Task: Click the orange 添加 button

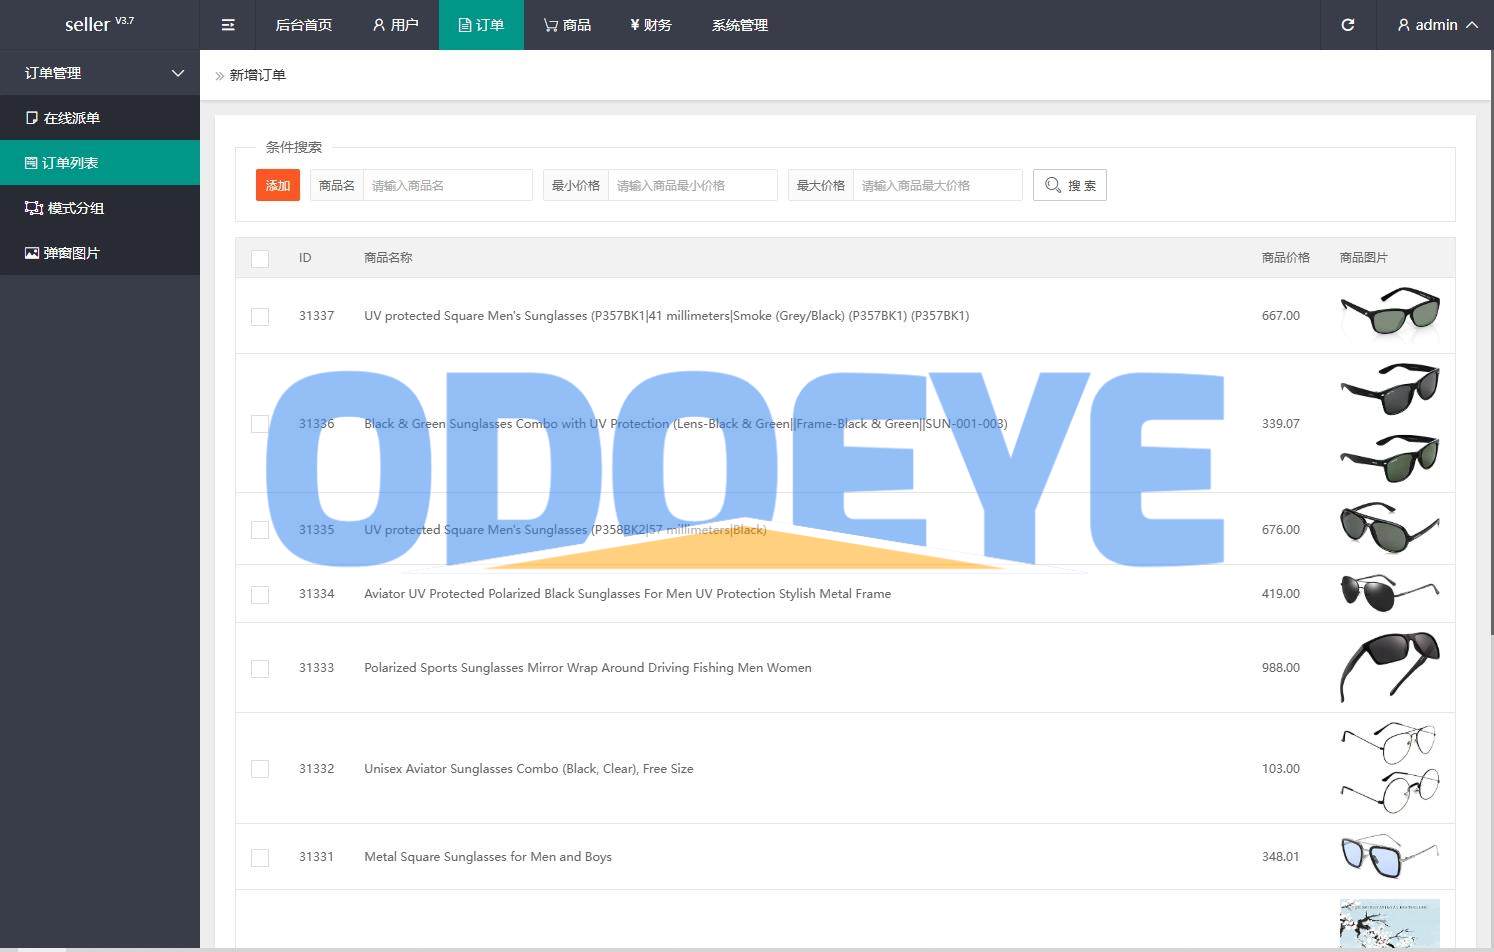Action: pos(278,185)
